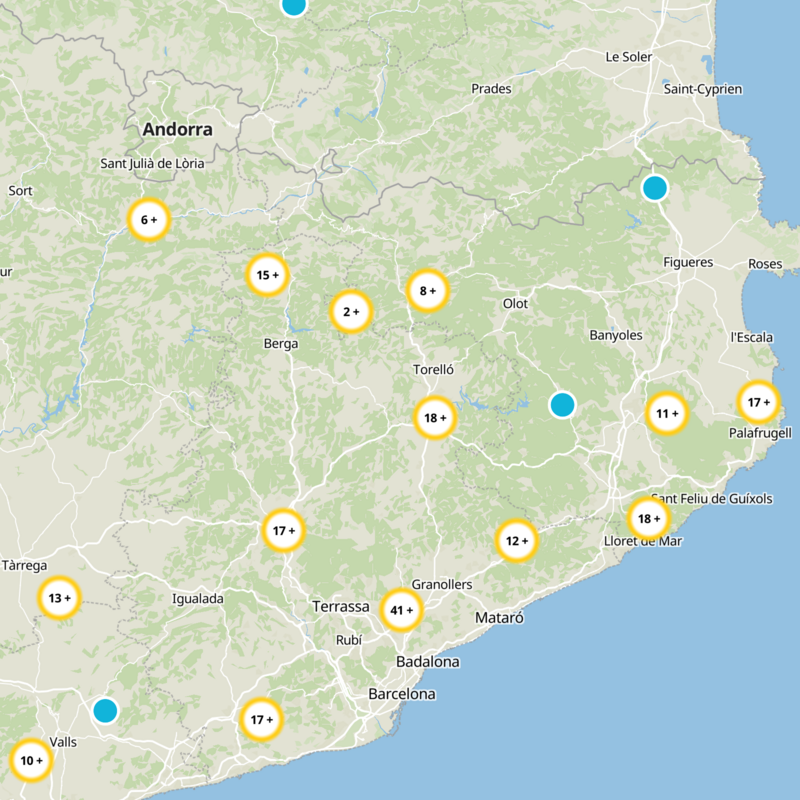
Task: Select the blue dot marker north of Figueres
Action: point(655,188)
